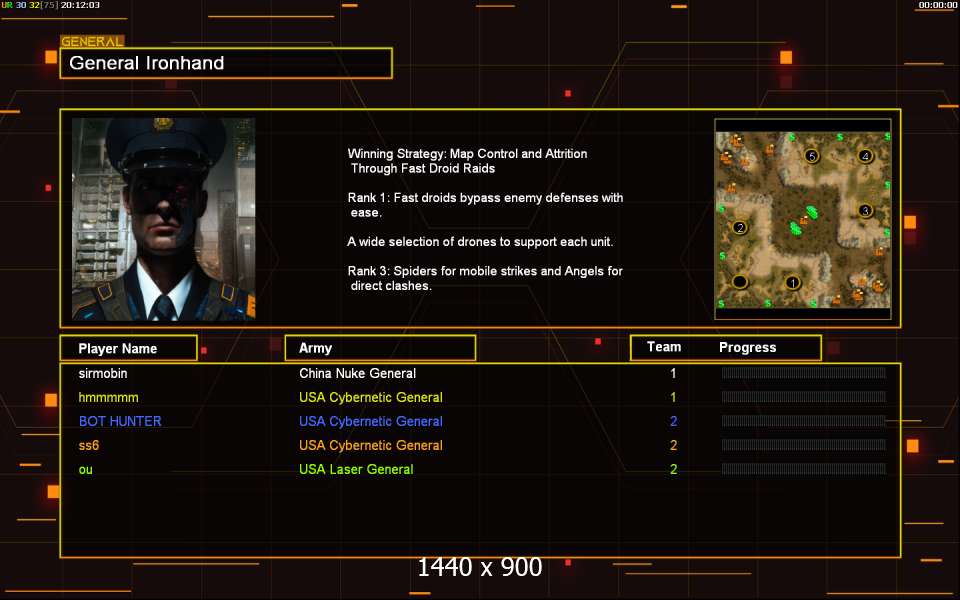Click the Rank 3 Spiders and Angels text
The width and height of the screenshot is (960, 600).
485,279
